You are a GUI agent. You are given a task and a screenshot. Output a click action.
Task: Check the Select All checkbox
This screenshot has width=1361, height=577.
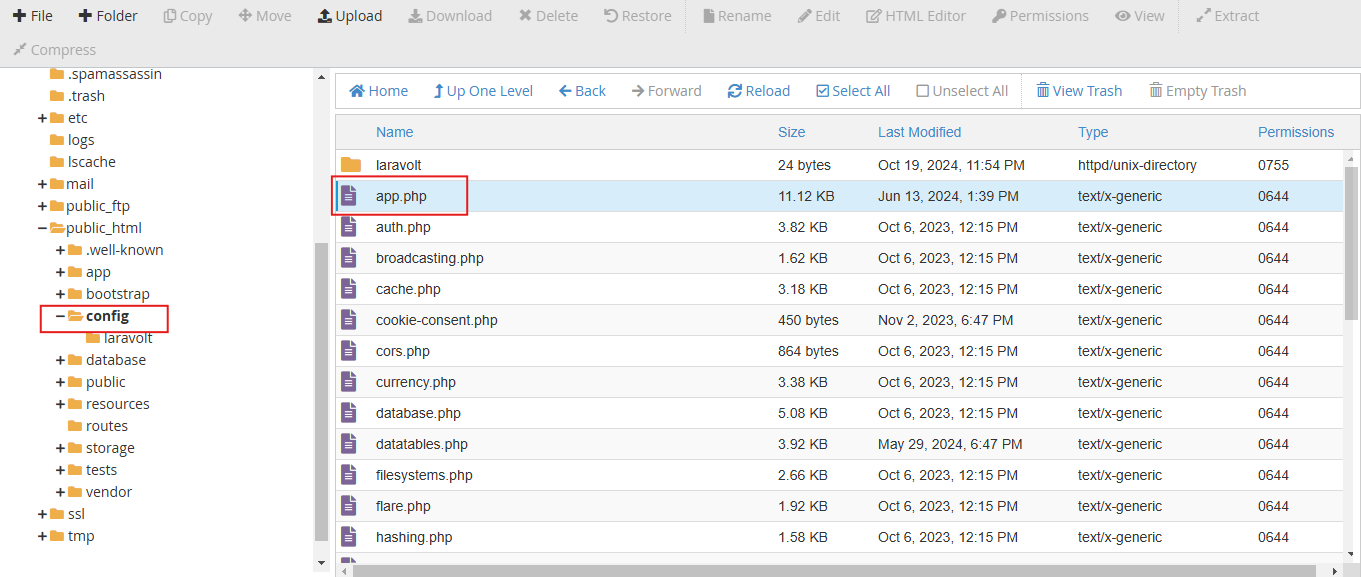823,91
